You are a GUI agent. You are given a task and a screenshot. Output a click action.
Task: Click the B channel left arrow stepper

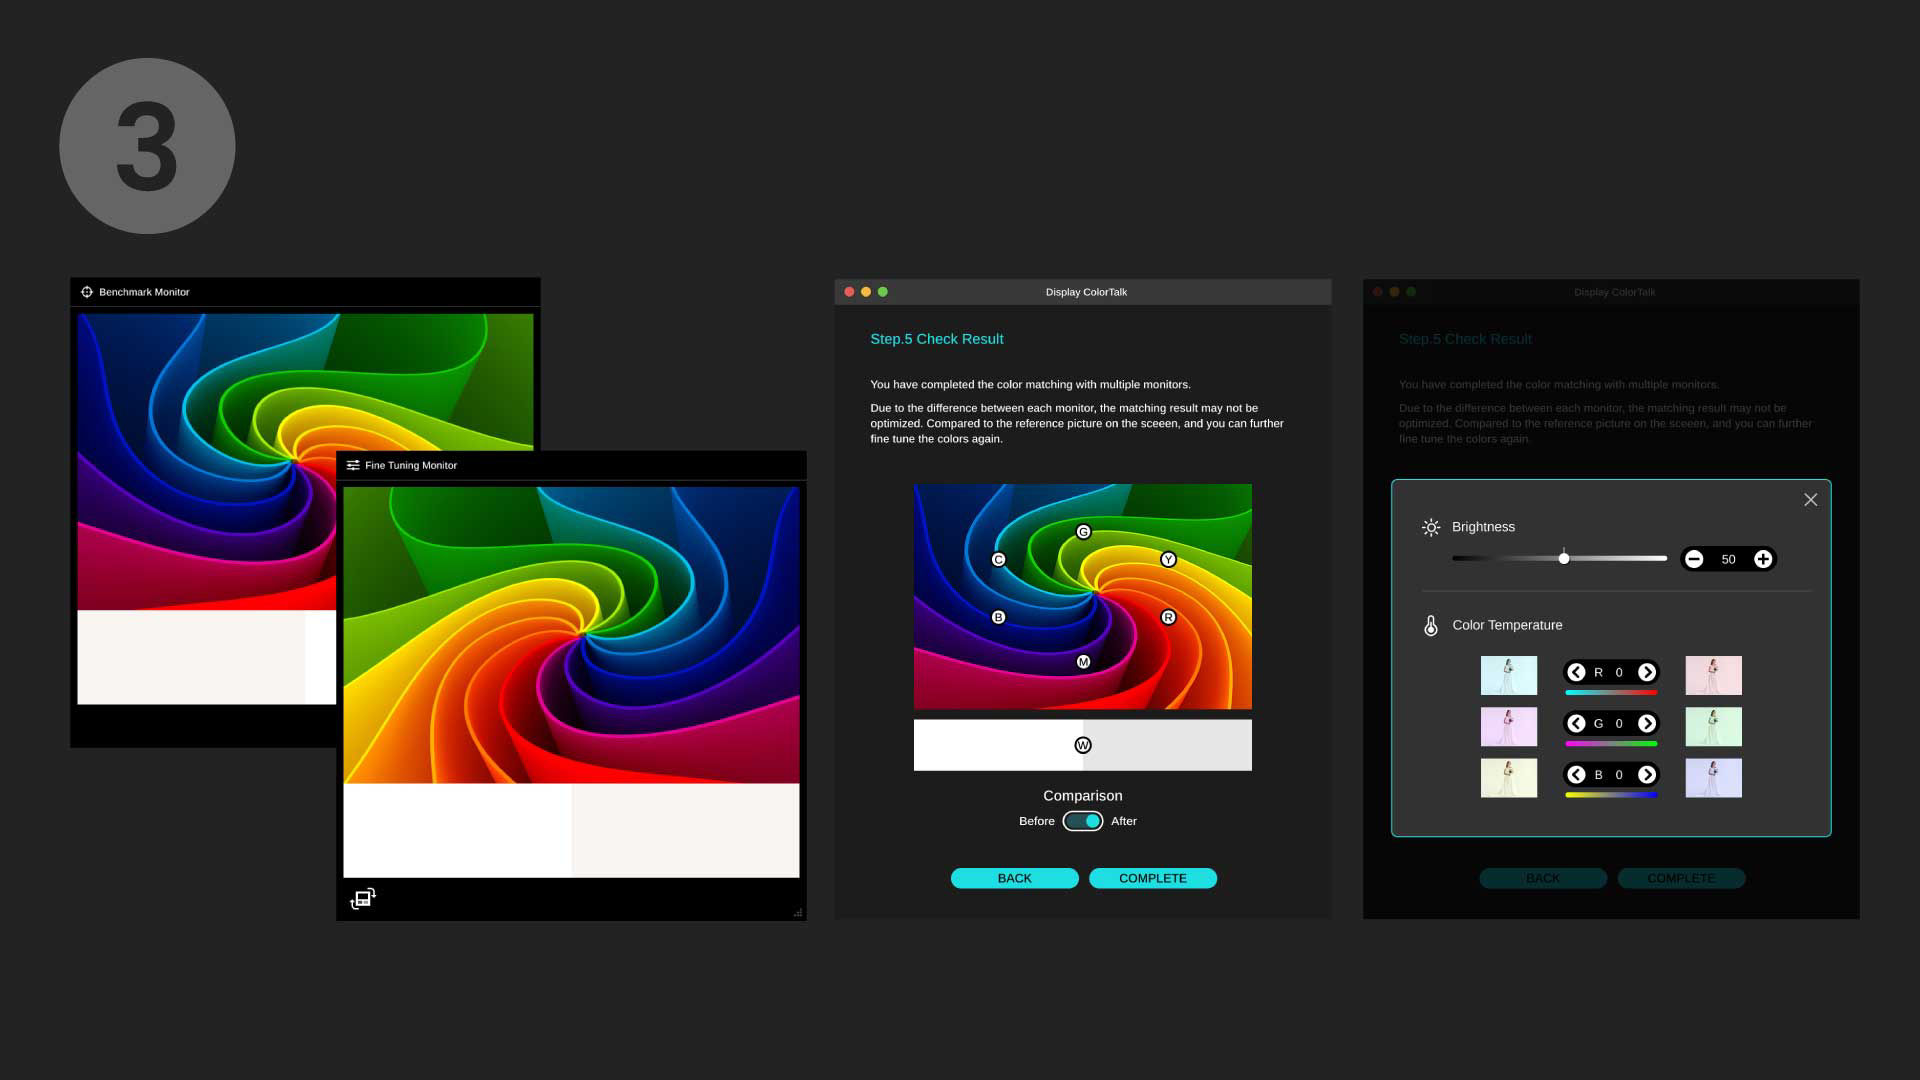point(1577,774)
